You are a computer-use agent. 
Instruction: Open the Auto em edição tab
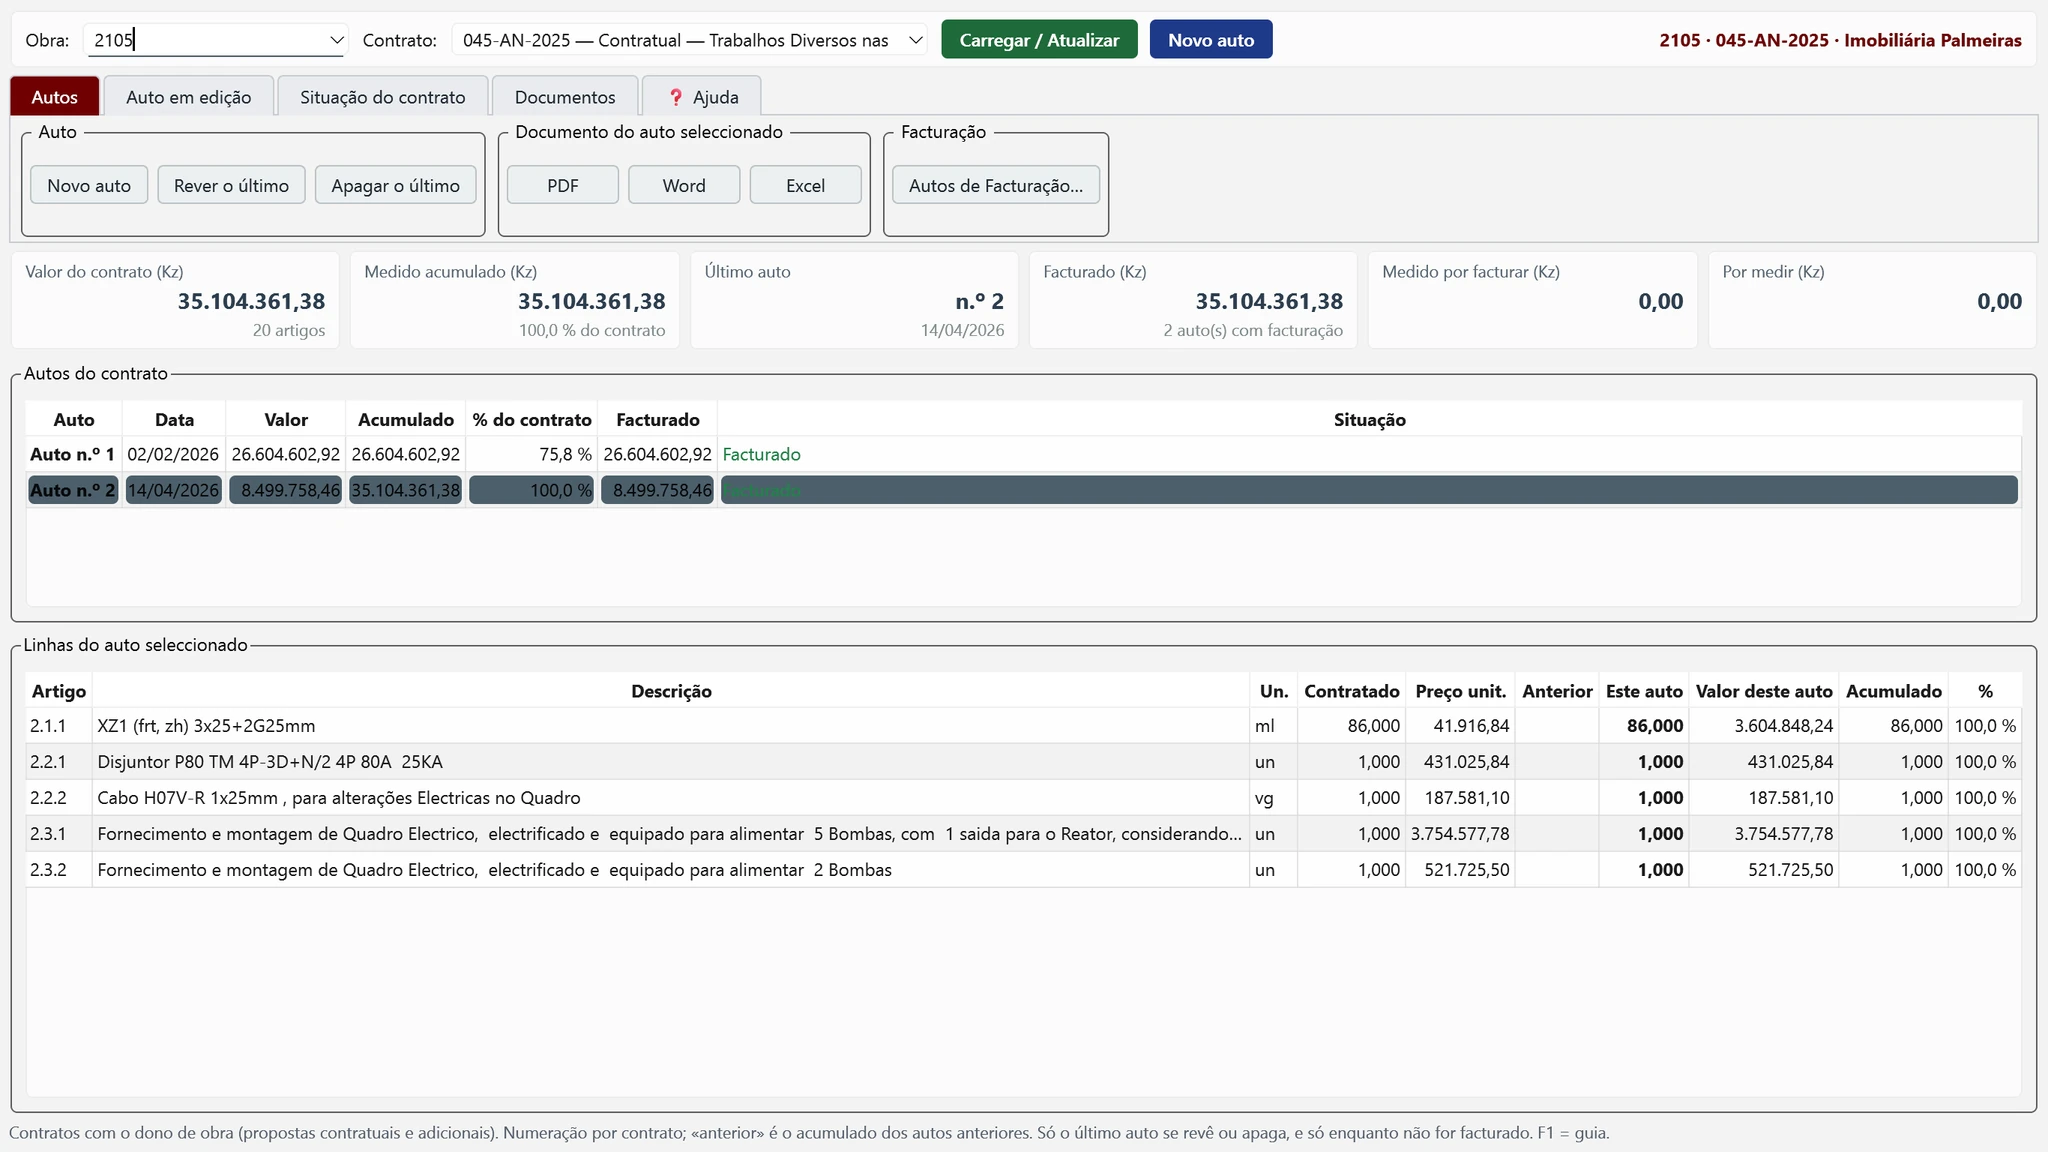coord(188,97)
